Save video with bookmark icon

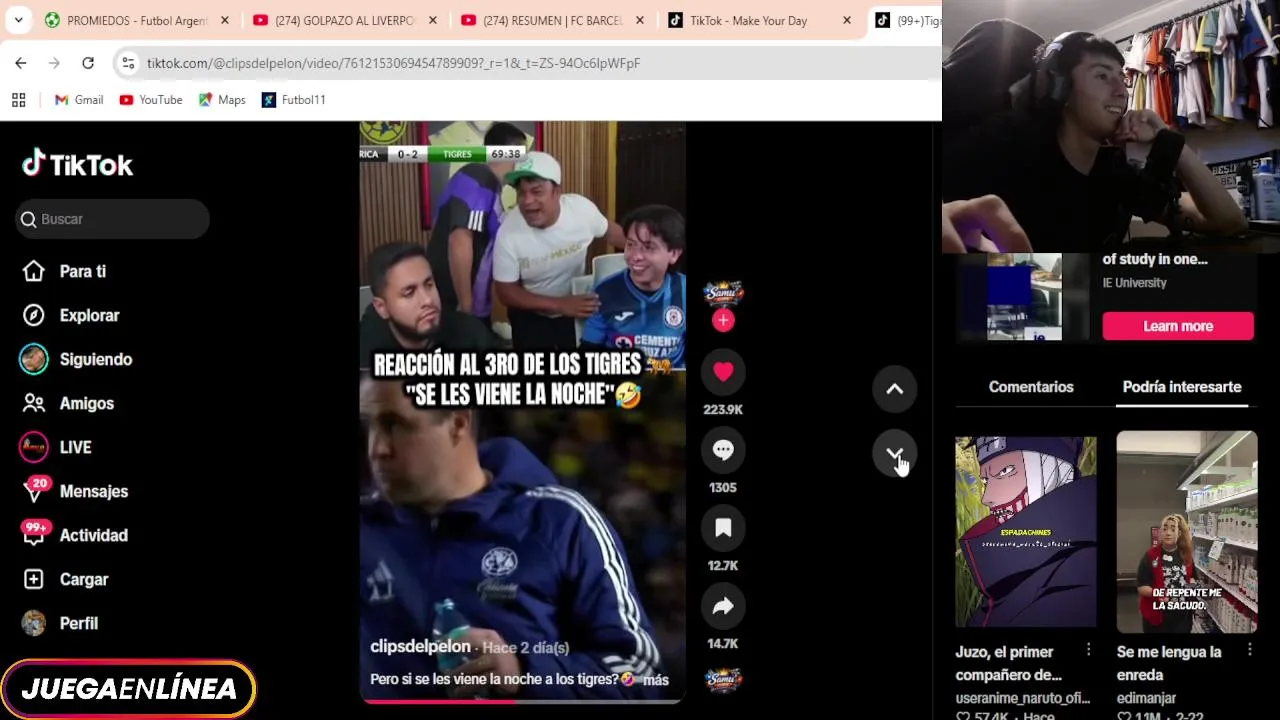[x=723, y=528]
